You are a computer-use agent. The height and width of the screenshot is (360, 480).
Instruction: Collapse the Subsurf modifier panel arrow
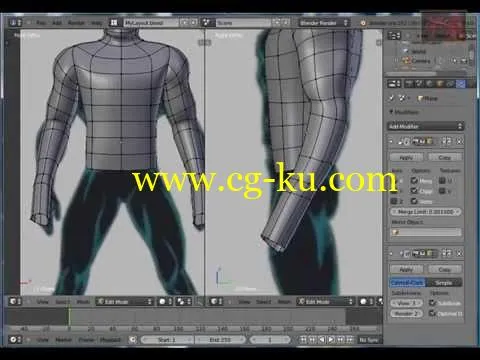pyautogui.click(x=391, y=254)
